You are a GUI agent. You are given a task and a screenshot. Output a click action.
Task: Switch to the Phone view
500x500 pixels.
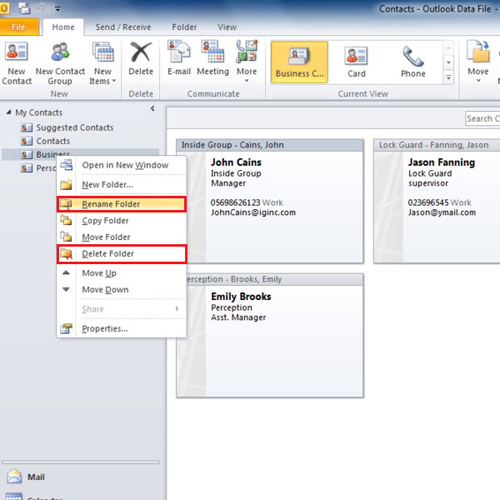(x=413, y=62)
